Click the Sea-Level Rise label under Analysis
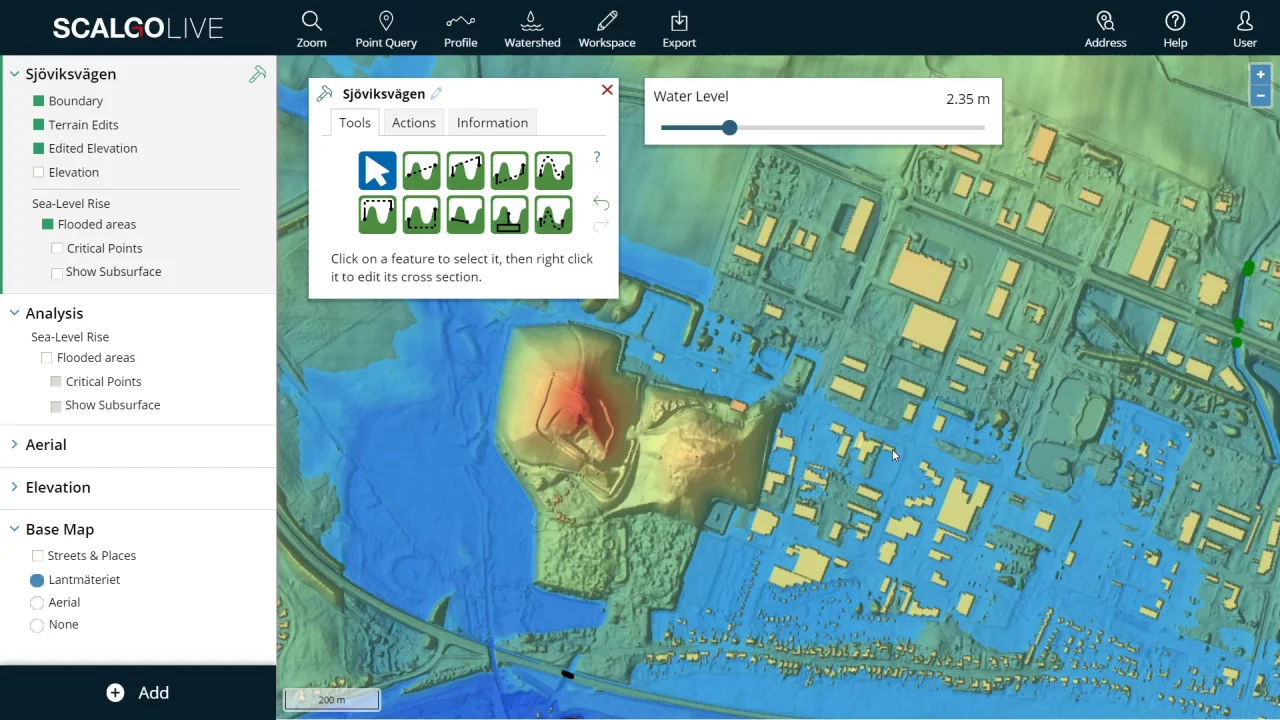This screenshot has height=720, width=1280. pos(70,337)
